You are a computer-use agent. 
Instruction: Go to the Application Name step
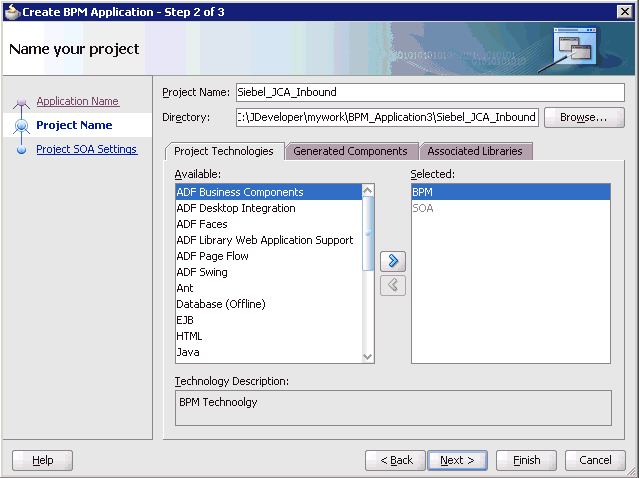[x=77, y=101]
